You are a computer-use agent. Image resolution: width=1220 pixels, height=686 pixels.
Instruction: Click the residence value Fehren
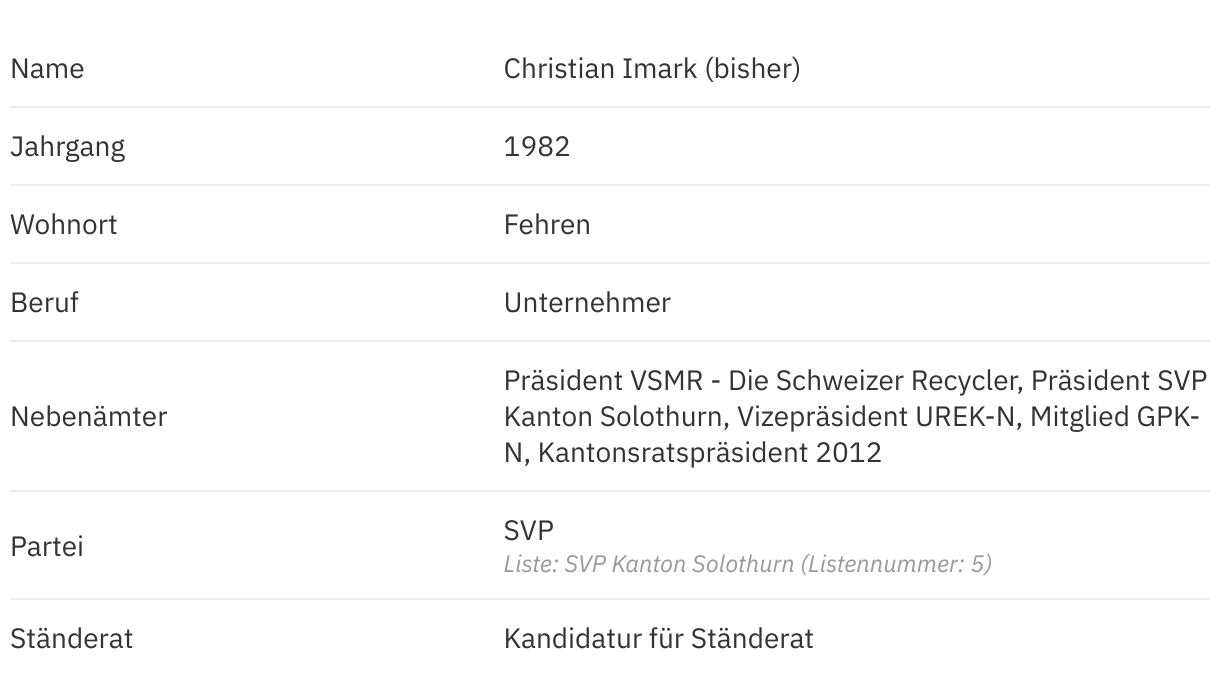click(x=547, y=225)
